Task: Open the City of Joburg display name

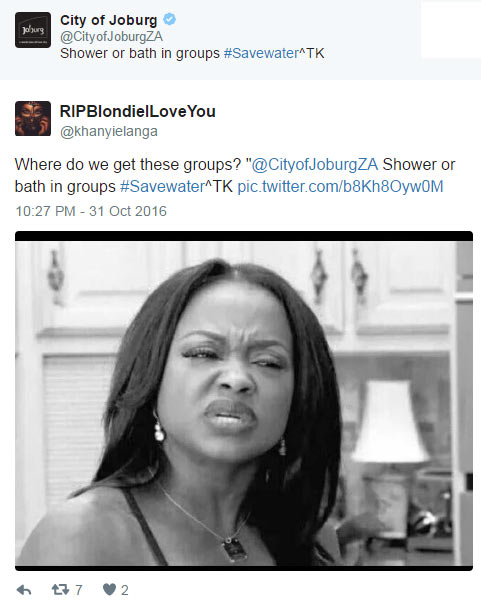Action: click(109, 20)
